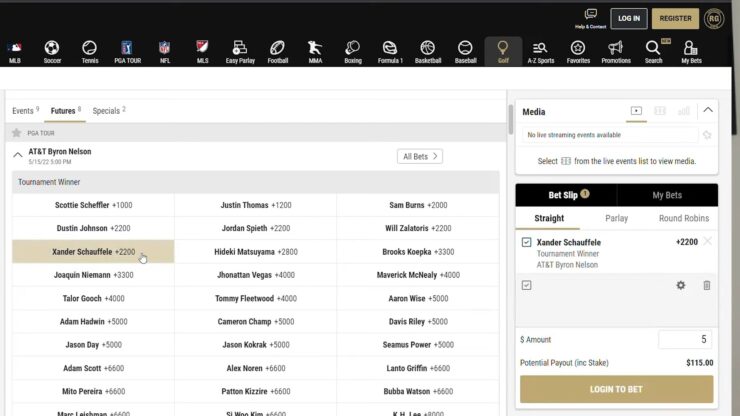Switch Media panel to stats chart view
Screen dimensions: 740x416
coord(683,111)
